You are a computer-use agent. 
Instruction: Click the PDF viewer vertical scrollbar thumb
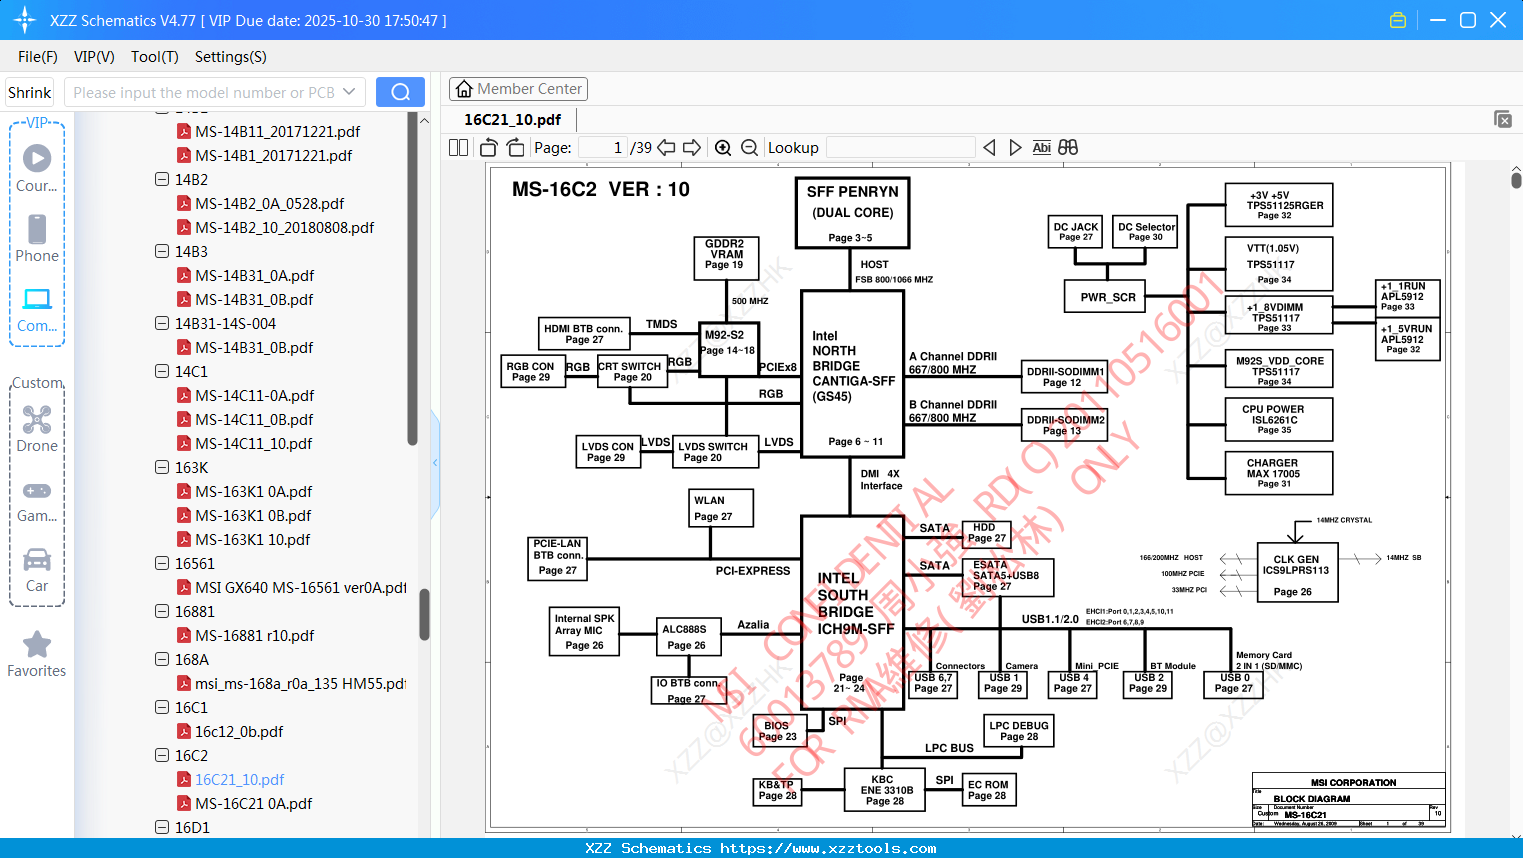coord(1516,180)
